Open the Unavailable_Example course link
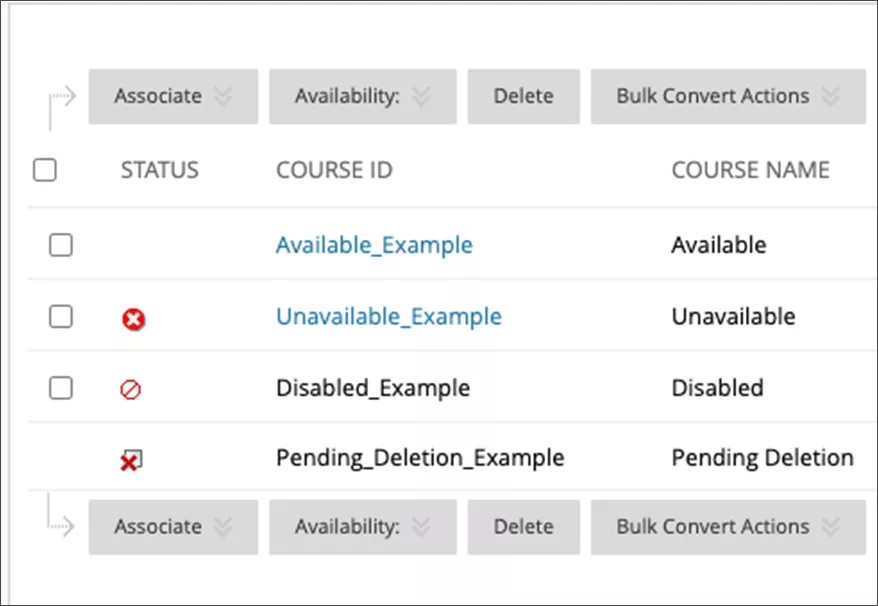Viewport: 878px width, 606px height. pyautogui.click(x=388, y=317)
